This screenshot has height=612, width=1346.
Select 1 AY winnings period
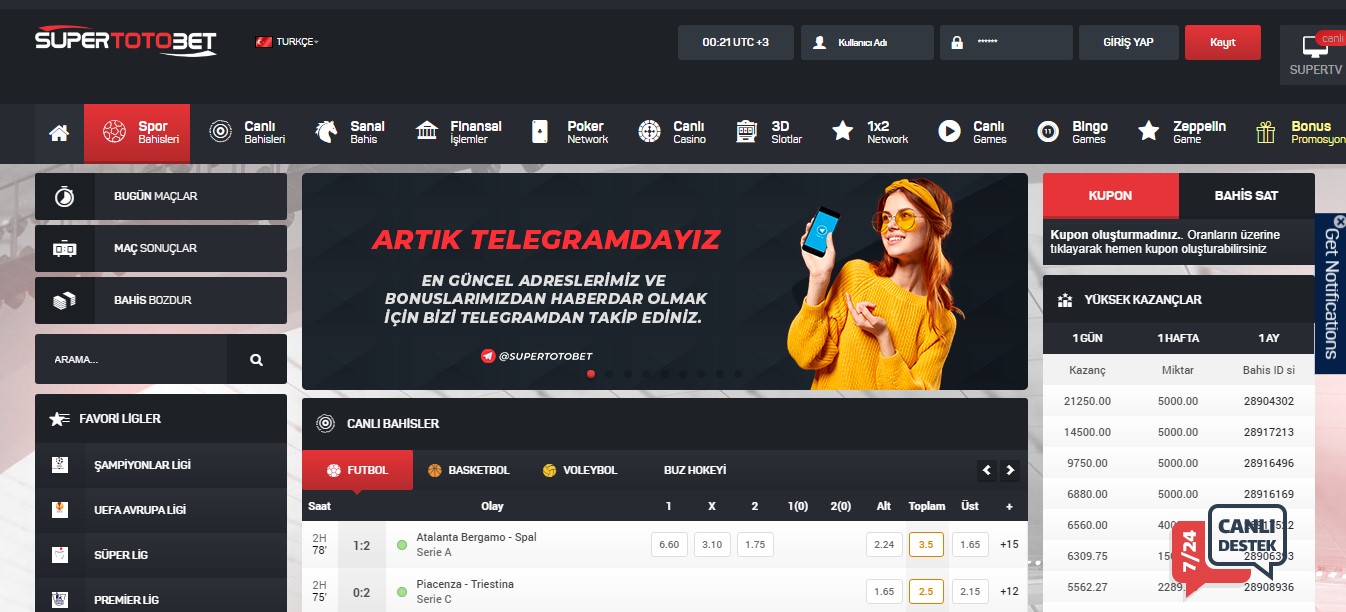click(1269, 338)
